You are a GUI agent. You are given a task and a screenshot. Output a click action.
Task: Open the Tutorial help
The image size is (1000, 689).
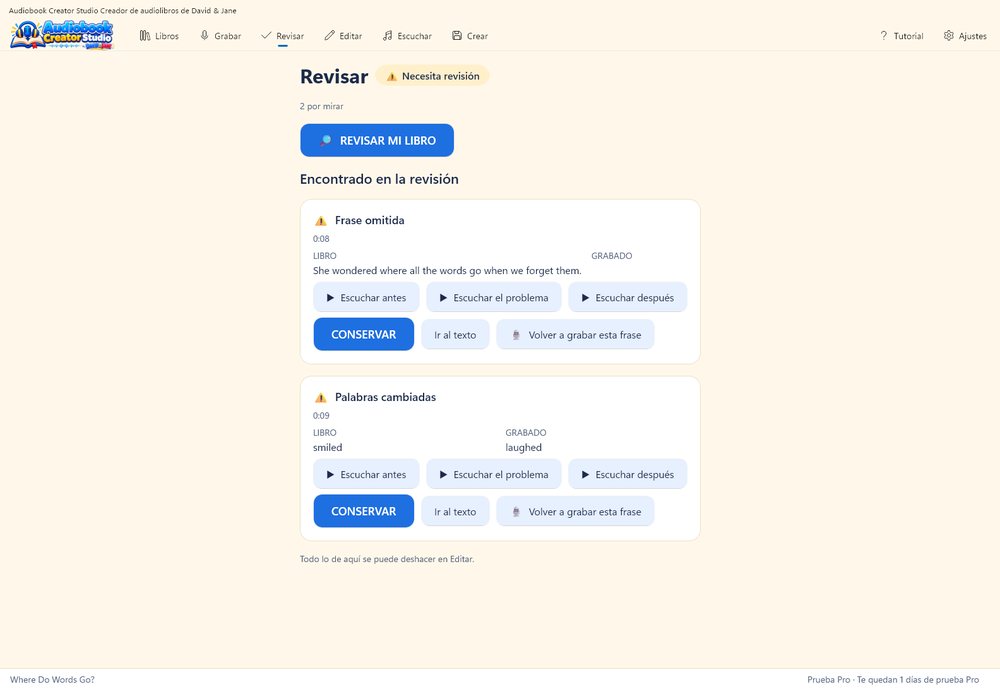tap(901, 36)
